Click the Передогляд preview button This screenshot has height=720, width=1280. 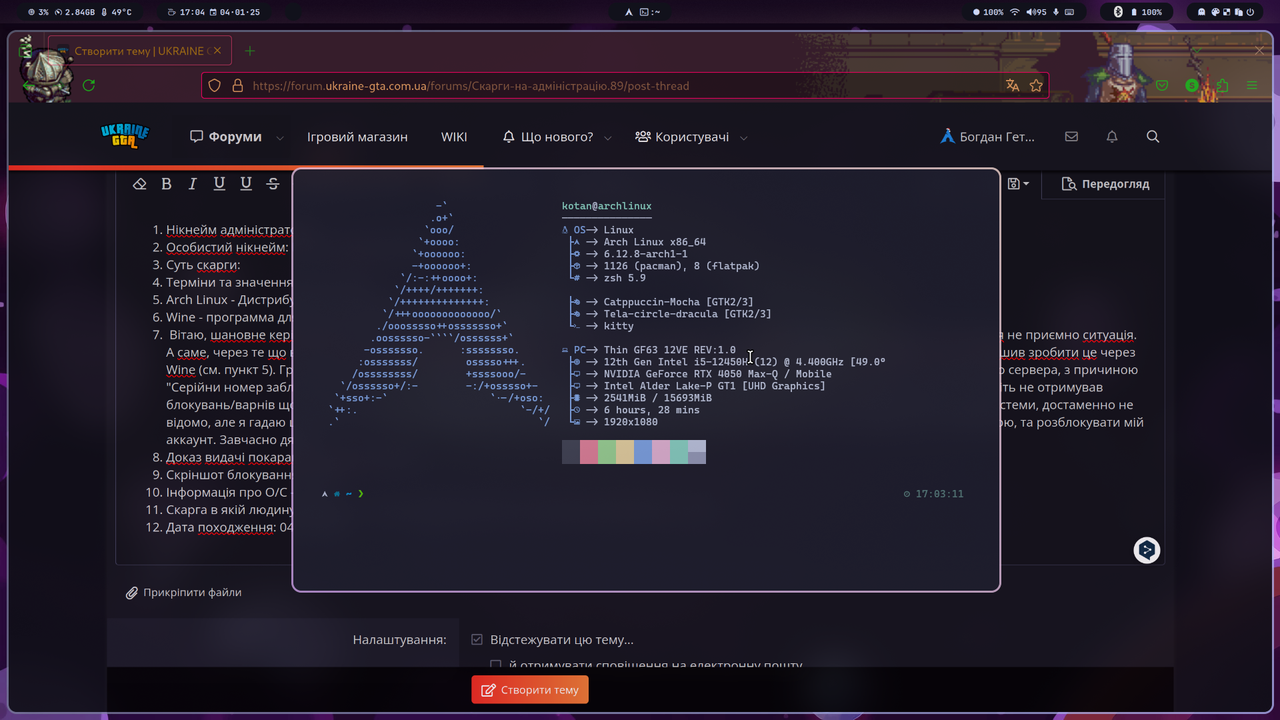tap(1105, 184)
